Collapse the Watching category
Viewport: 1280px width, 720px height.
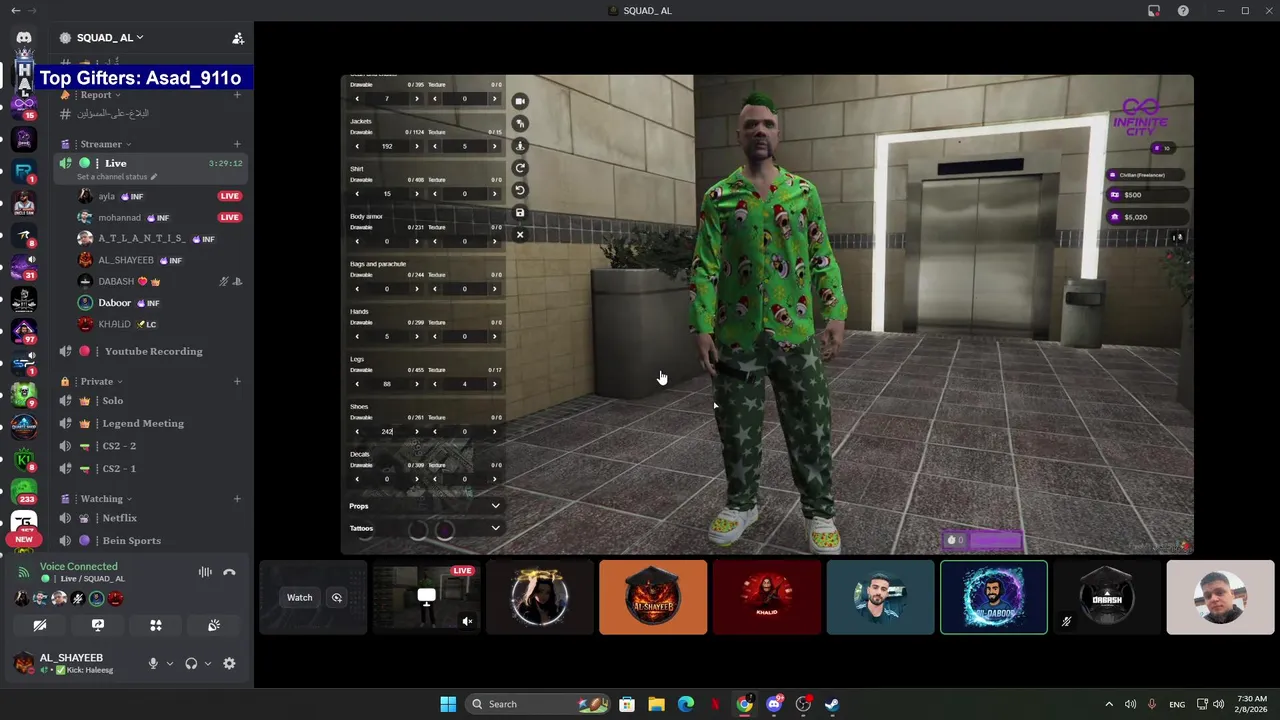pos(106,498)
